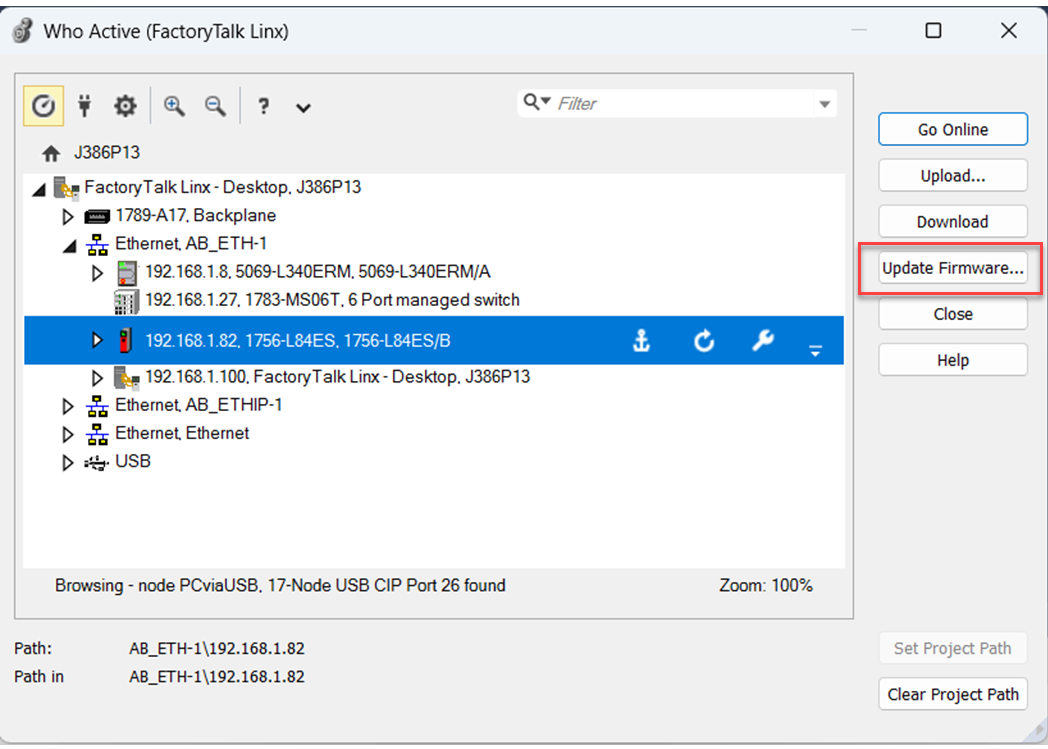Screen dimensions: 1048x749
Task: Click the Upload... button
Action: [x=952, y=176]
